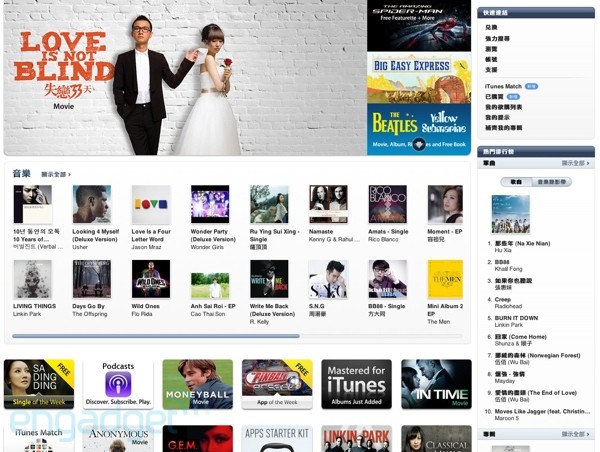This screenshot has height=452, width=600.
Task: Select 已購買 in the quick links list
Action: pyautogui.click(x=494, y=97)
